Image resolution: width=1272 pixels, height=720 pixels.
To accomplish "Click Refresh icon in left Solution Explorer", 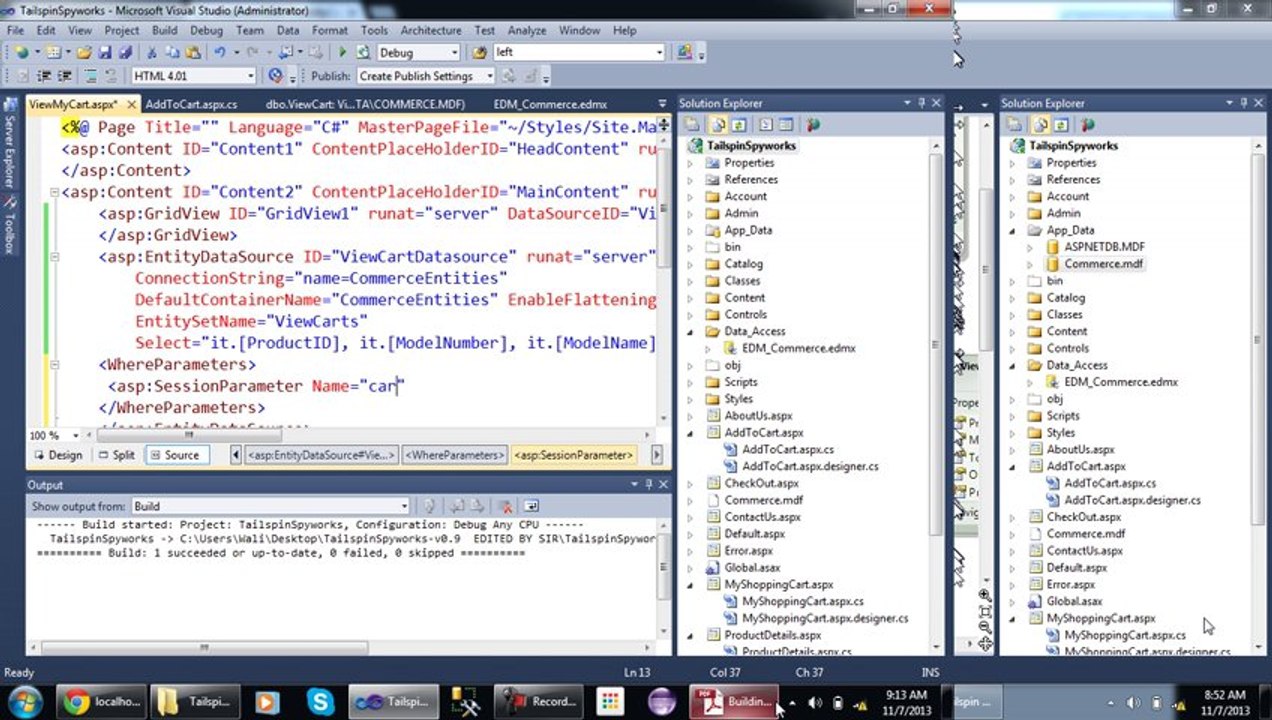I will coord(738,125).
